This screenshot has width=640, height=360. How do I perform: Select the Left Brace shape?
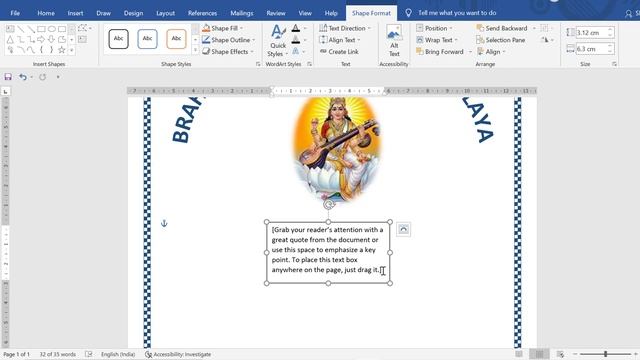(41, 50)
